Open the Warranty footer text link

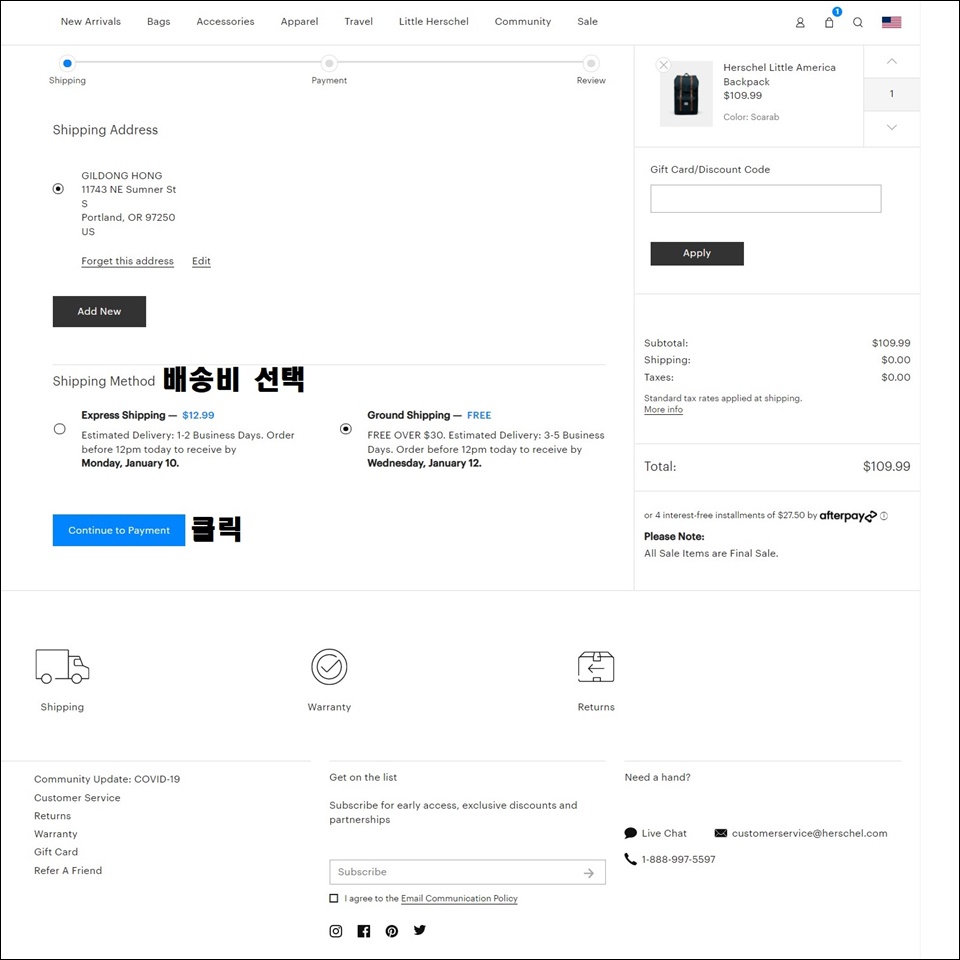pyautogui.click(x=56, y=834)
